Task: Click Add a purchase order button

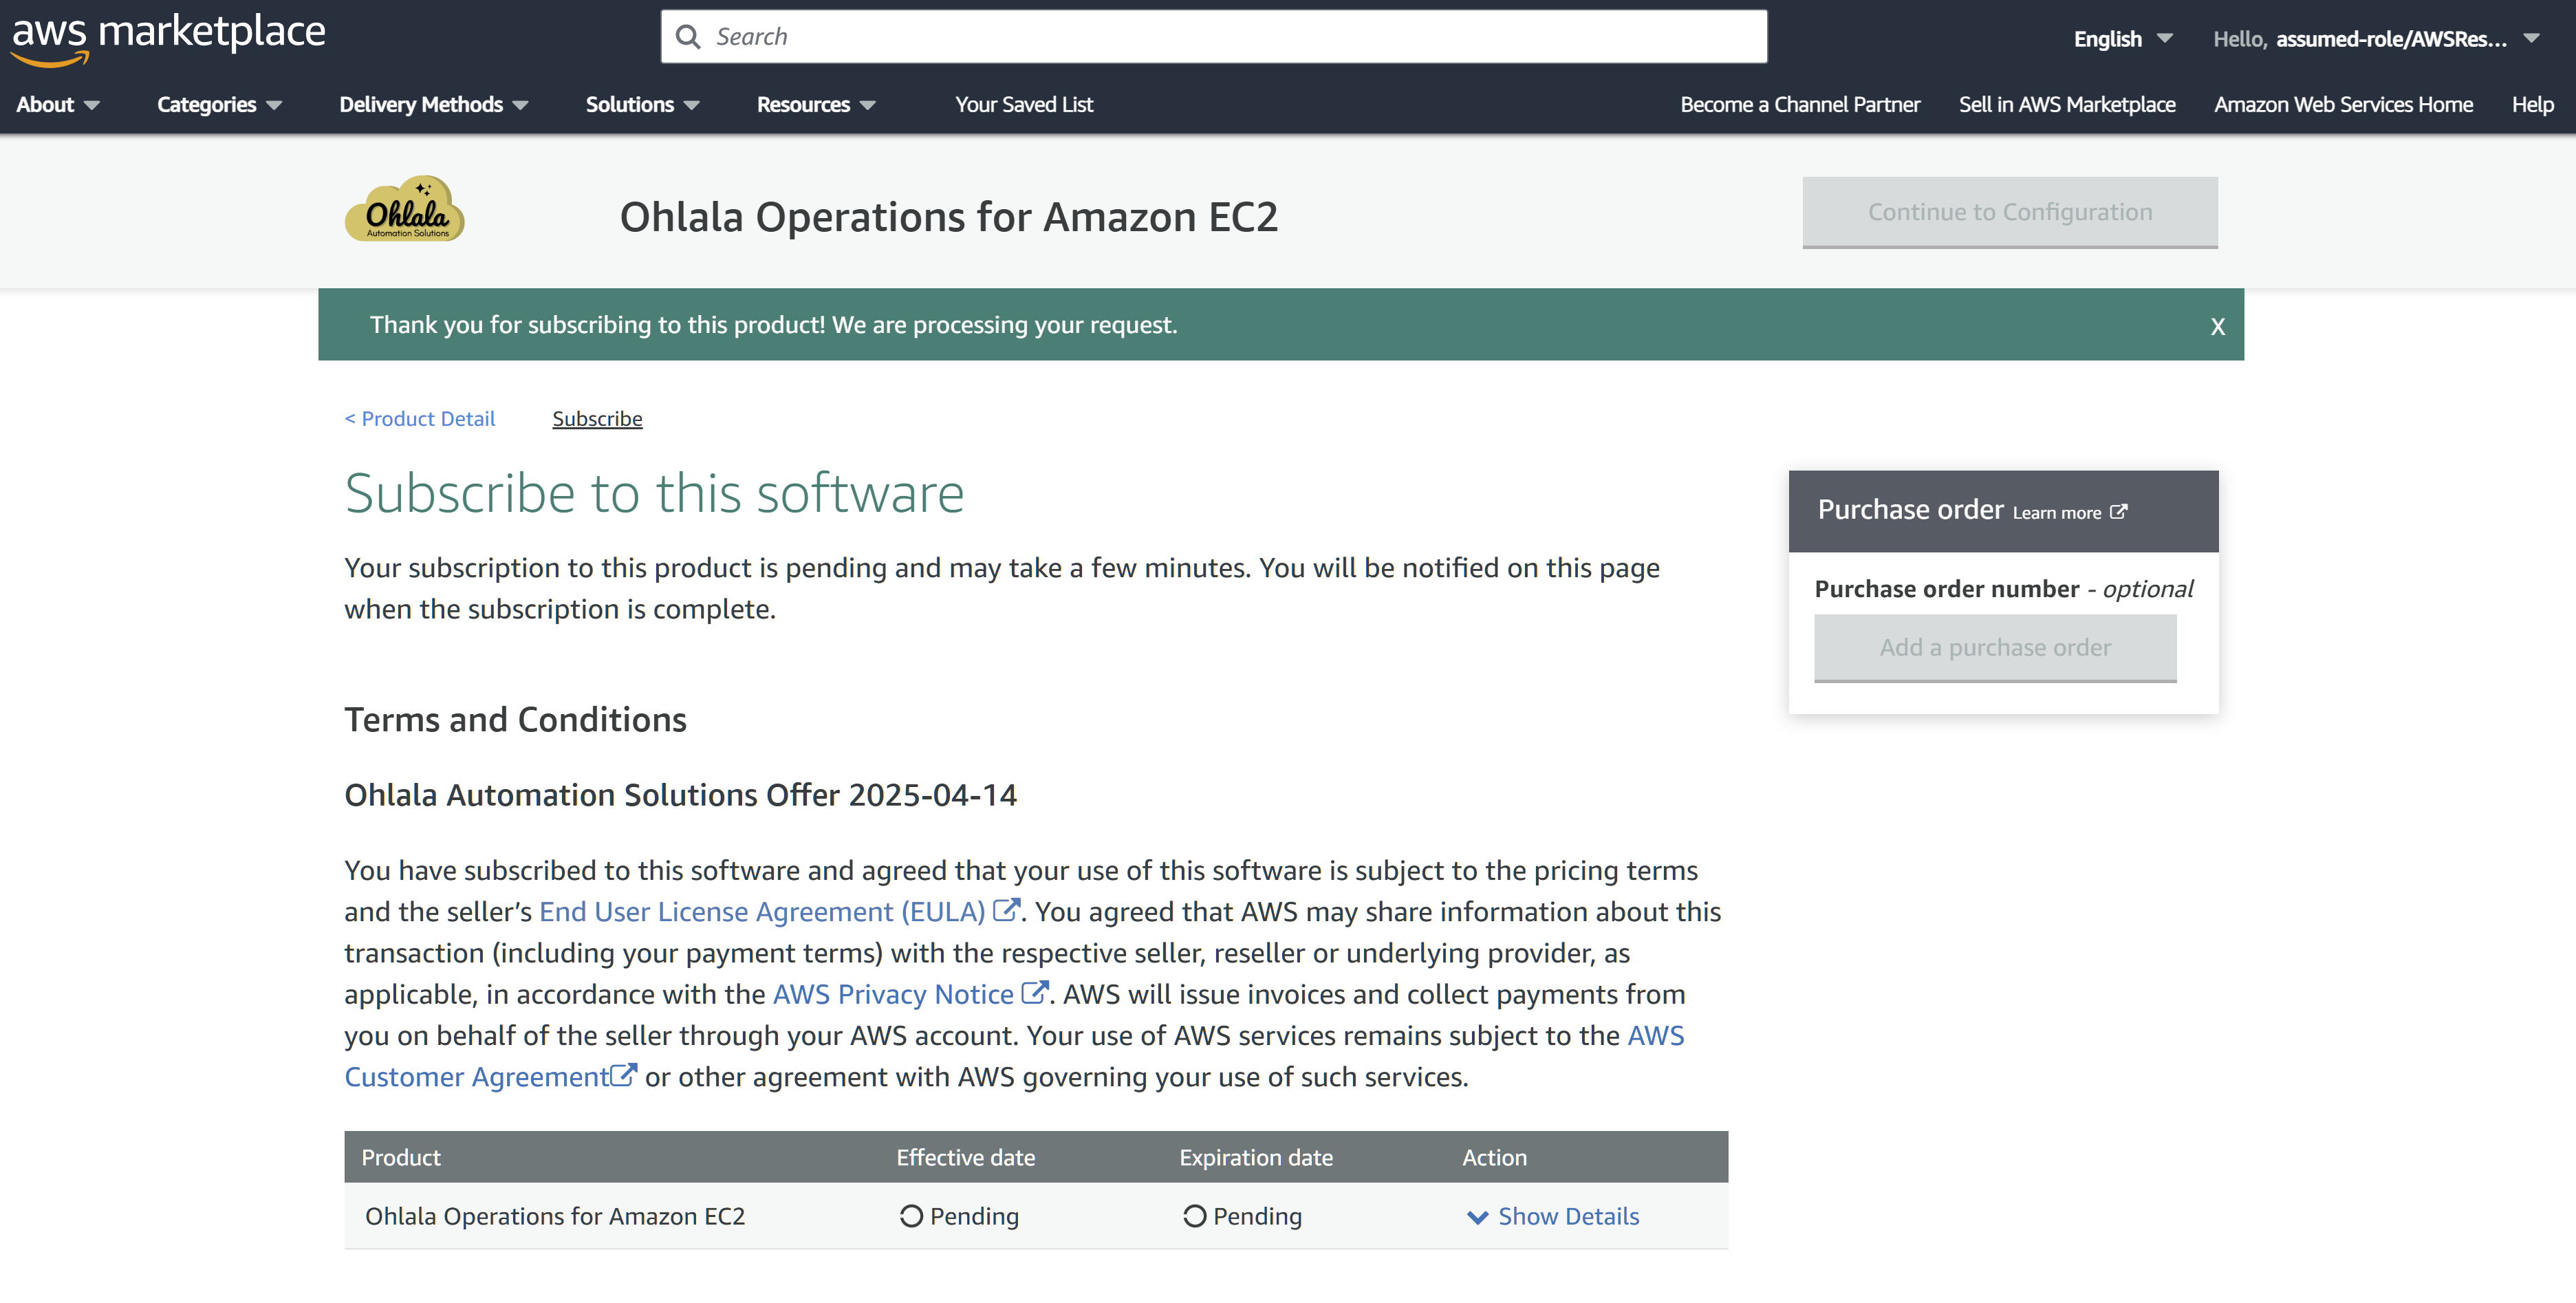Action: point(1995,648)
